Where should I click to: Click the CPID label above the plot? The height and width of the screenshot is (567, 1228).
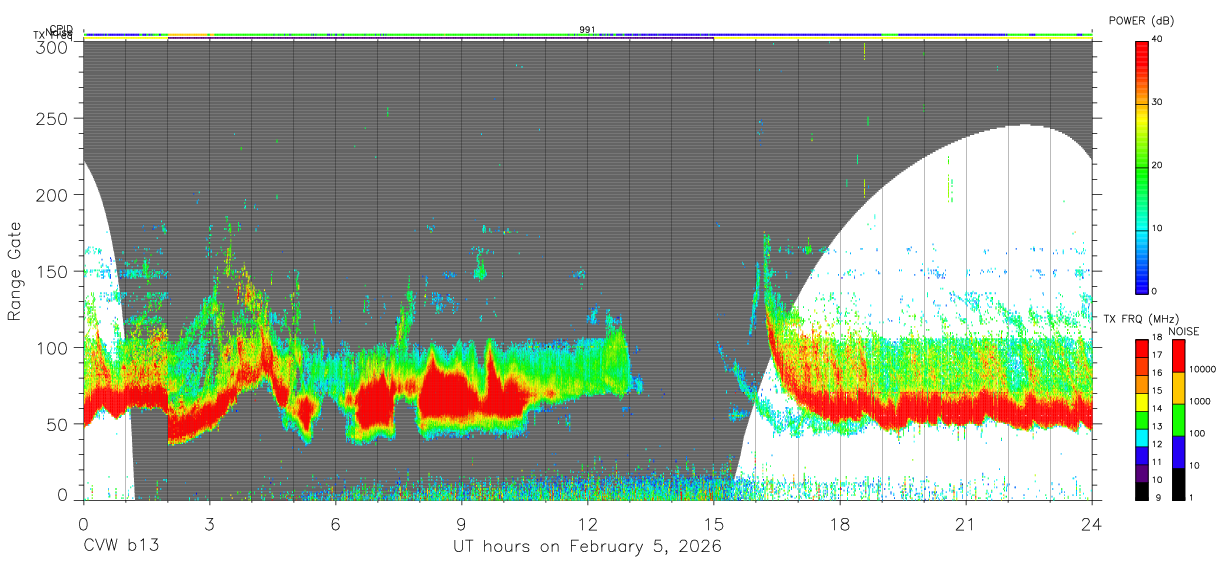point(62,29)
